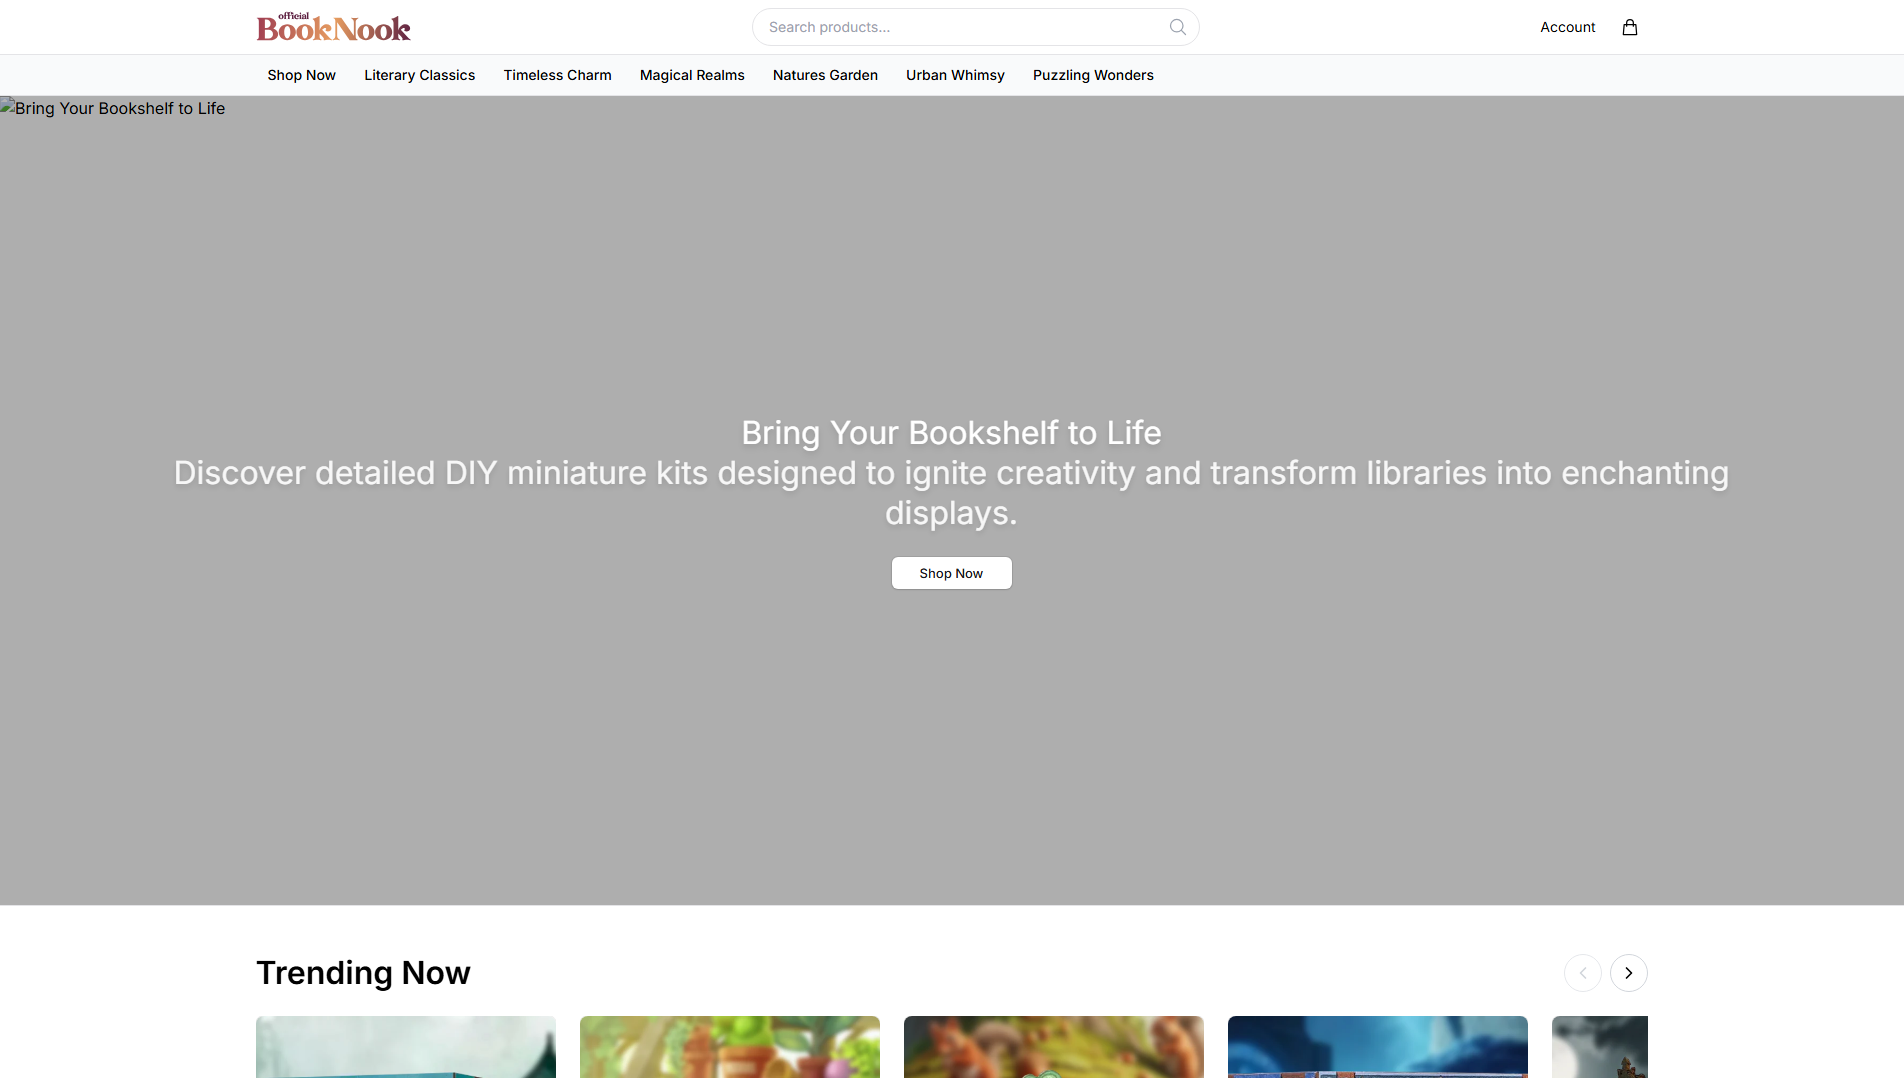Open the Puzzling Wonders category
The image size is (1904, 1078).
click(x=1093, y=75)
